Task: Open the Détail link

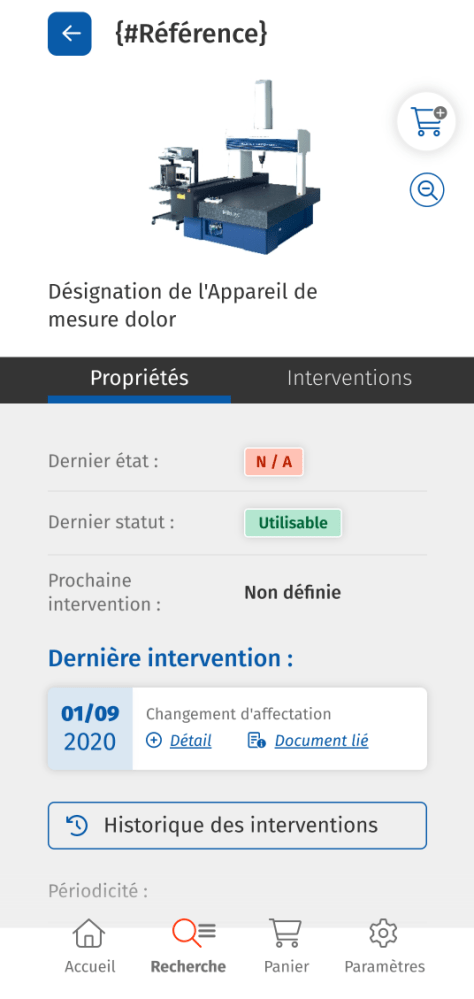Action: (x=190, y=741)
